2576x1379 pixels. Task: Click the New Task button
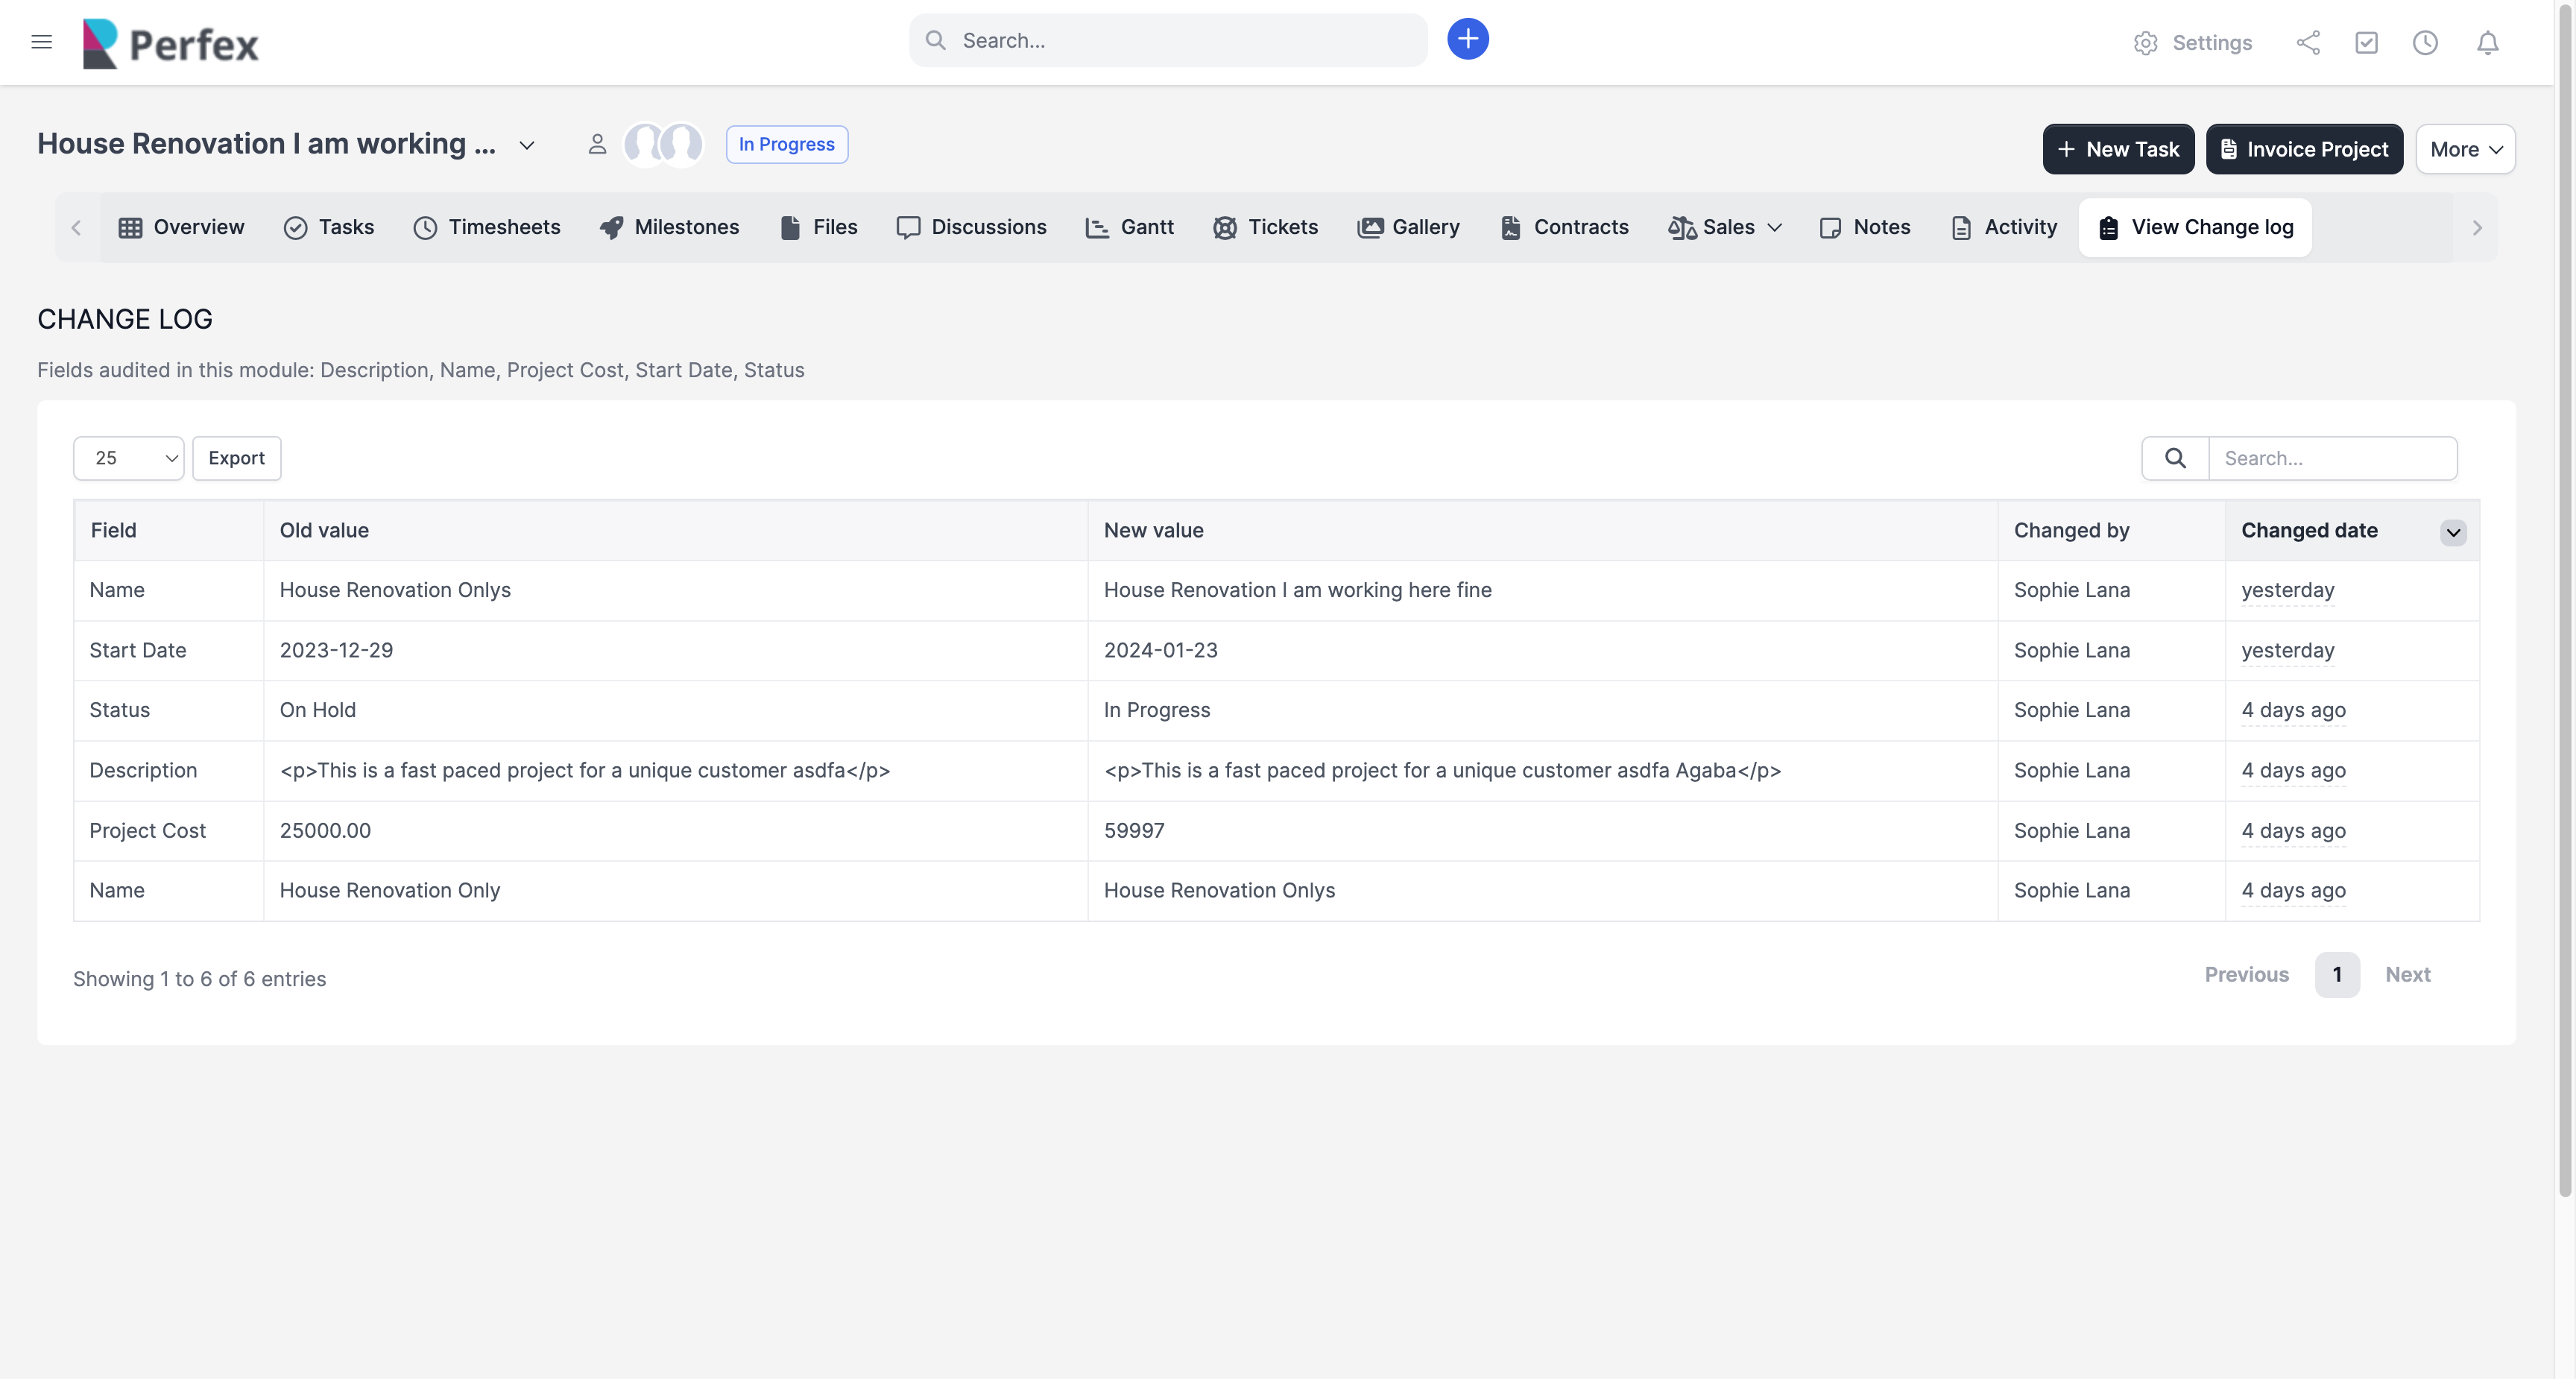[x=2118, y=150]
